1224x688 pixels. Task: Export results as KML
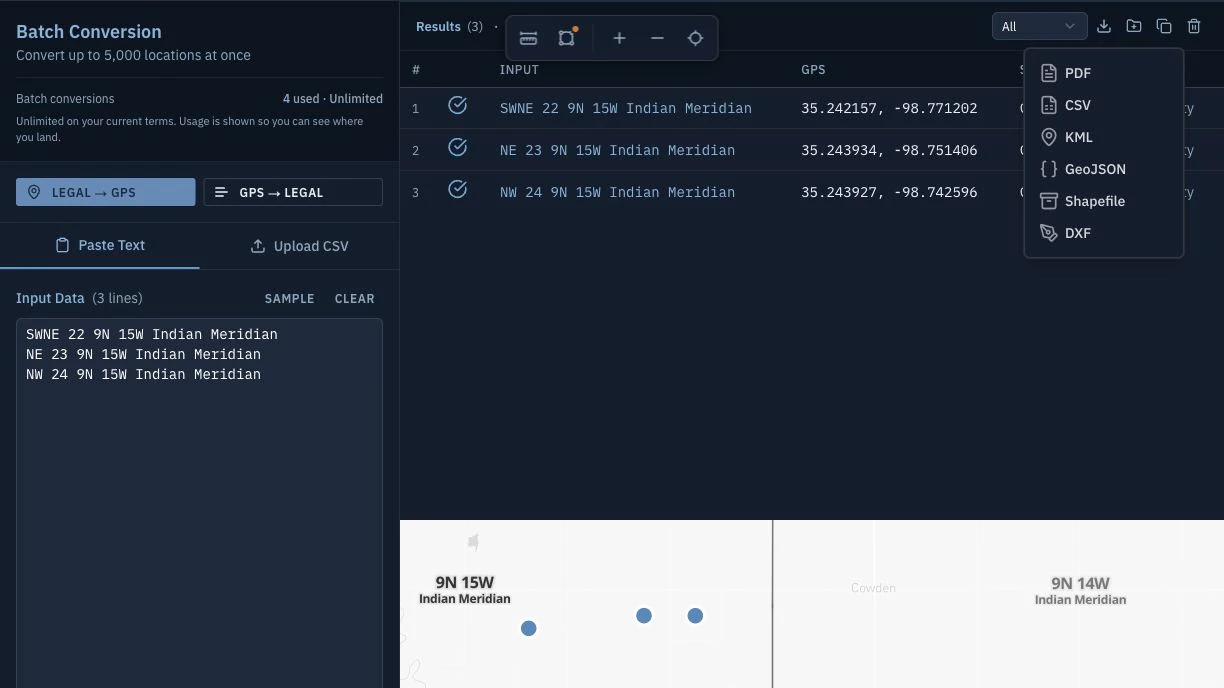click(1104, 137)
